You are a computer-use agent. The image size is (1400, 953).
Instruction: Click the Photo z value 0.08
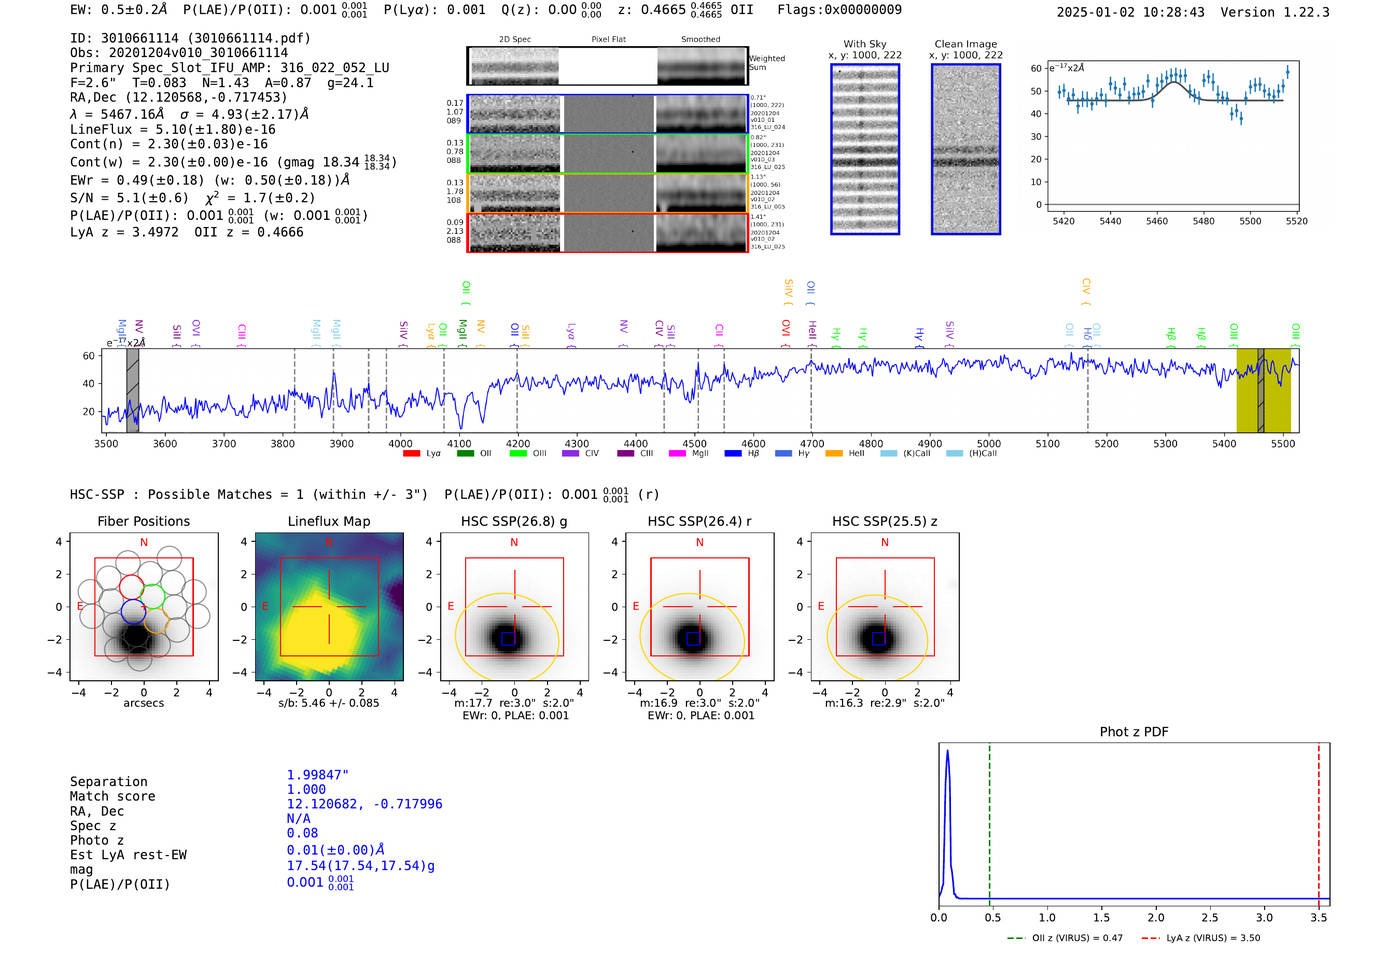click(x=302, y=833)
